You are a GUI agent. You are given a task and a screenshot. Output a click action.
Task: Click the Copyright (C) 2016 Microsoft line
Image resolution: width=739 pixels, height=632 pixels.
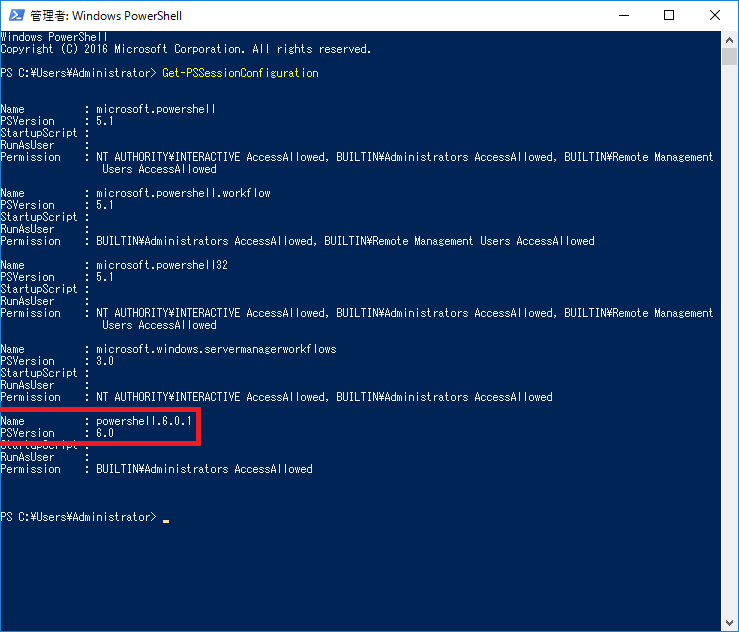coord(186,49)
